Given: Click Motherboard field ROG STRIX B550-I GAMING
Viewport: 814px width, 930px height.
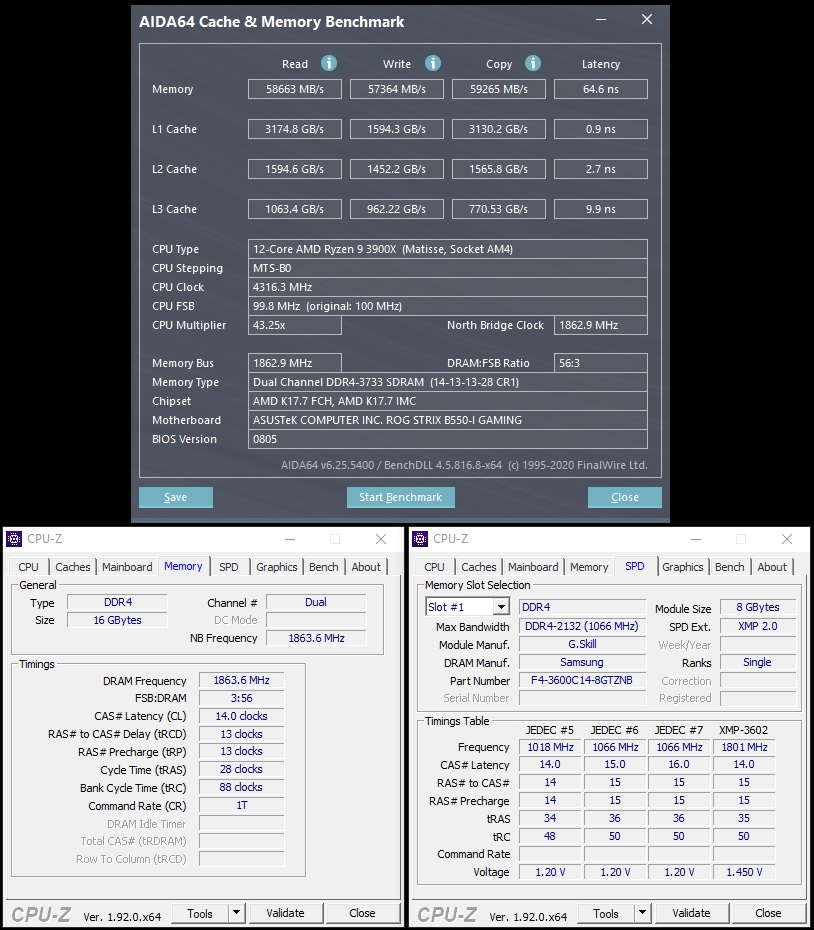Looking at the screenshot, I should click(448, 420).
